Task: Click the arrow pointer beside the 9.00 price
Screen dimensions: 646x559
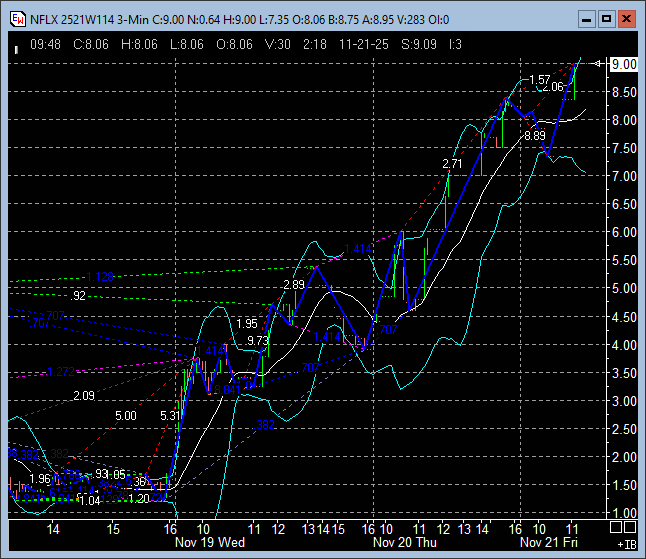Action: (600, 64)
